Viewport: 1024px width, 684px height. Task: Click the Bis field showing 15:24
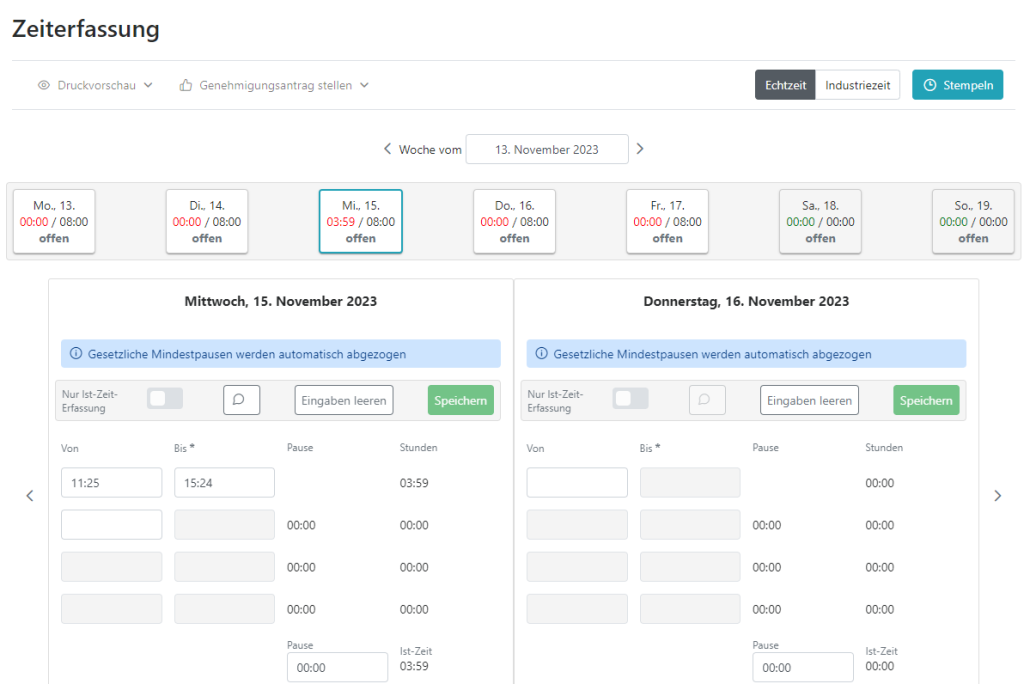[225, 483]
